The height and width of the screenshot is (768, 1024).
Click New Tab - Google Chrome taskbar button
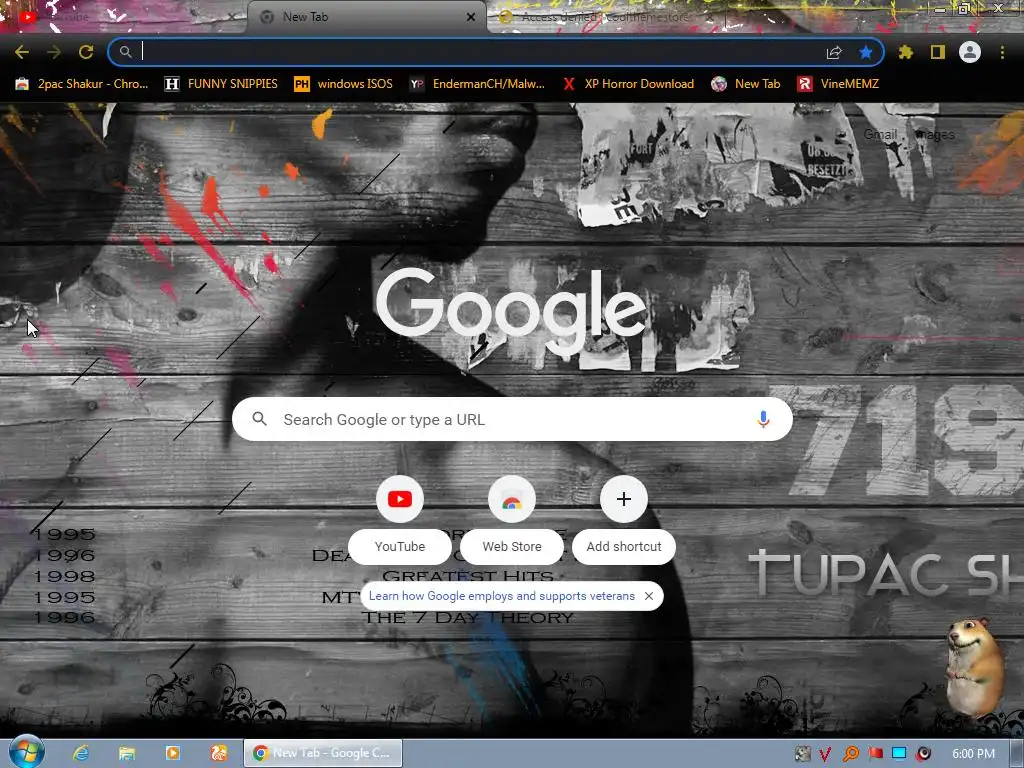tap(323, 753)
